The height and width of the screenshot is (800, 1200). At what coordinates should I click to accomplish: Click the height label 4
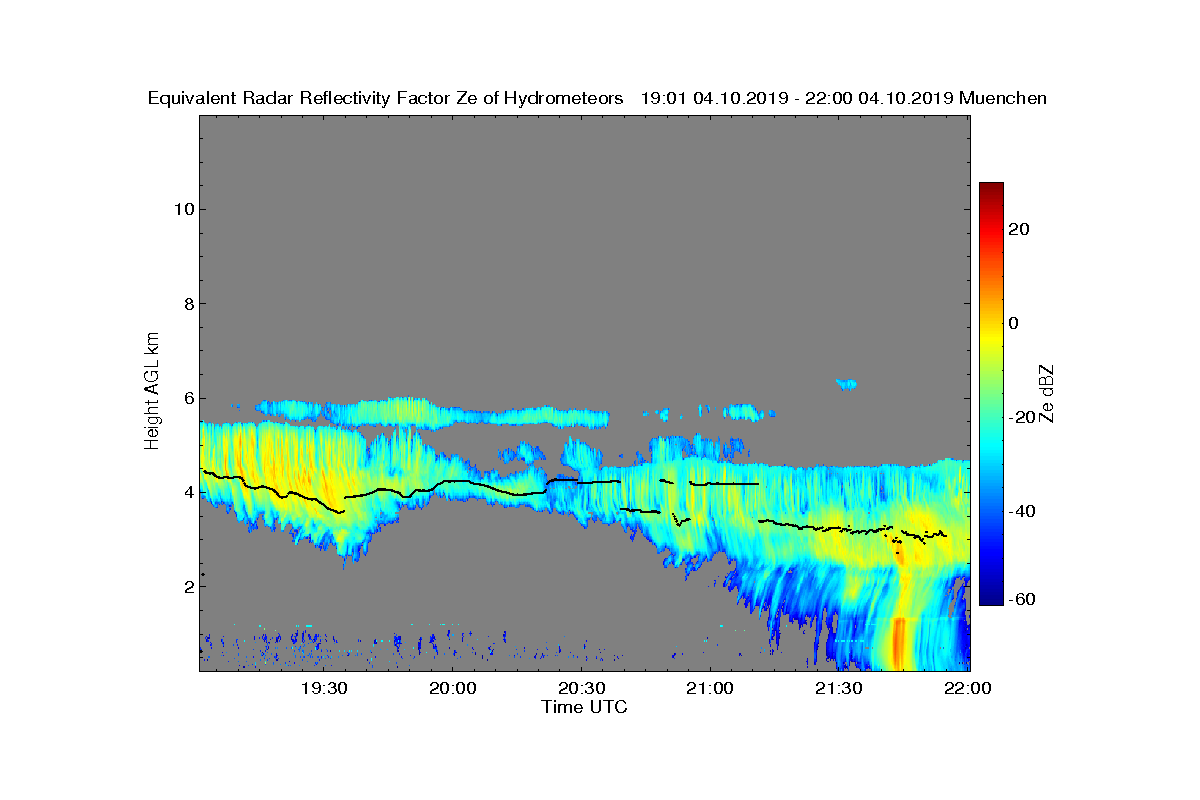point(187,492)
